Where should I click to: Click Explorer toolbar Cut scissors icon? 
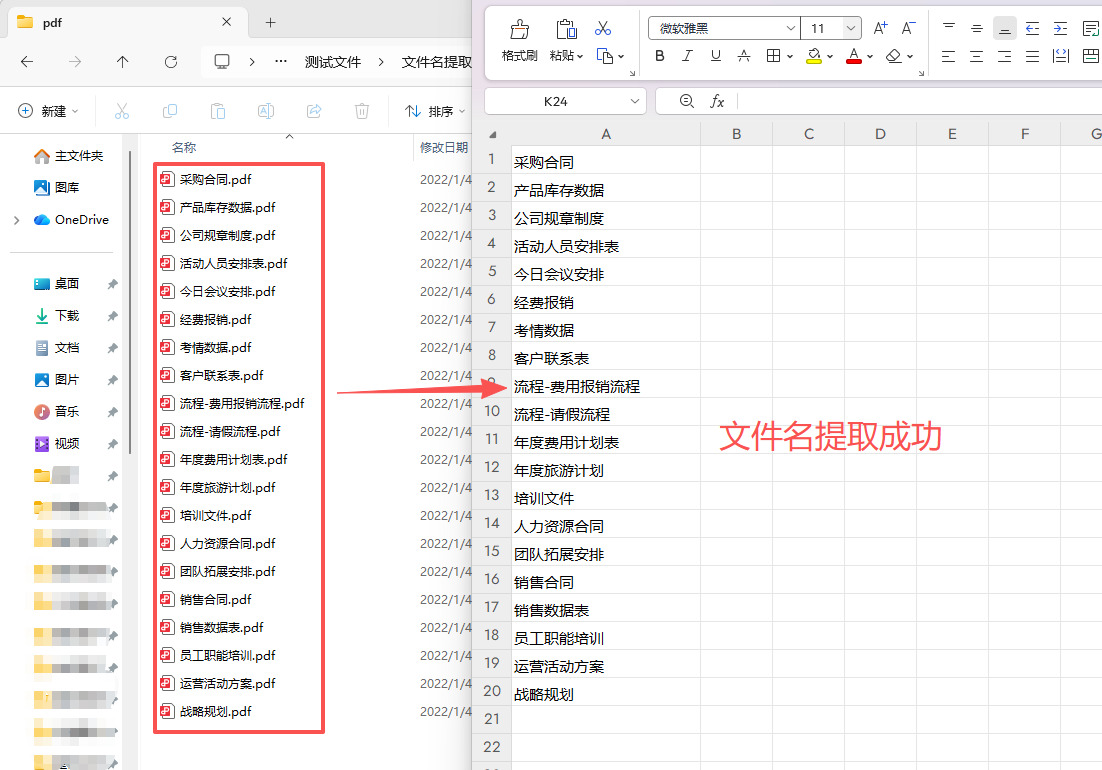pos(122,111)
